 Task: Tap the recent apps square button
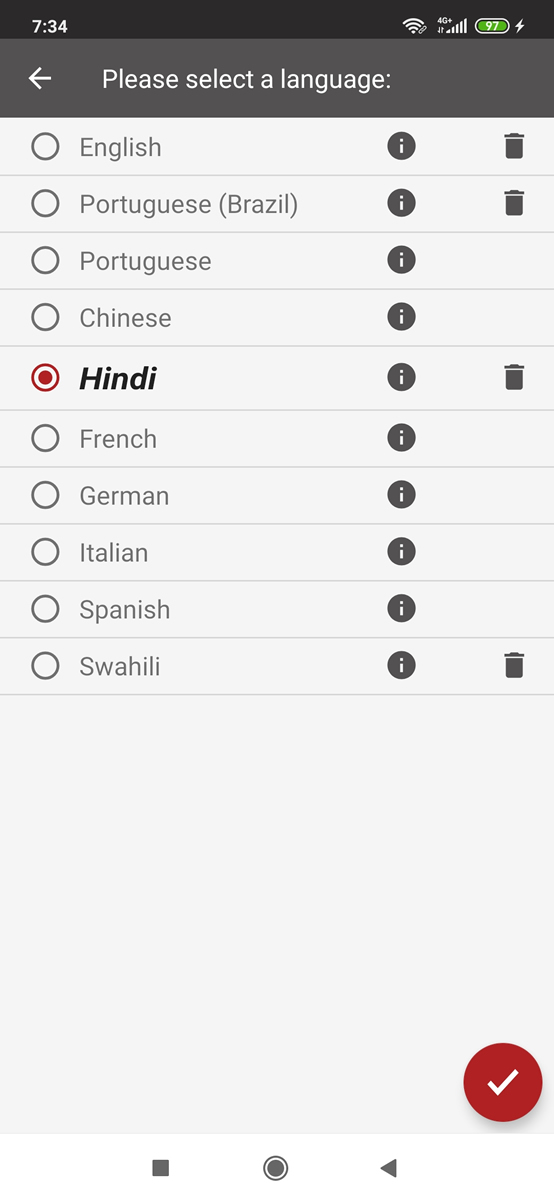click(x=160, y=1167)
